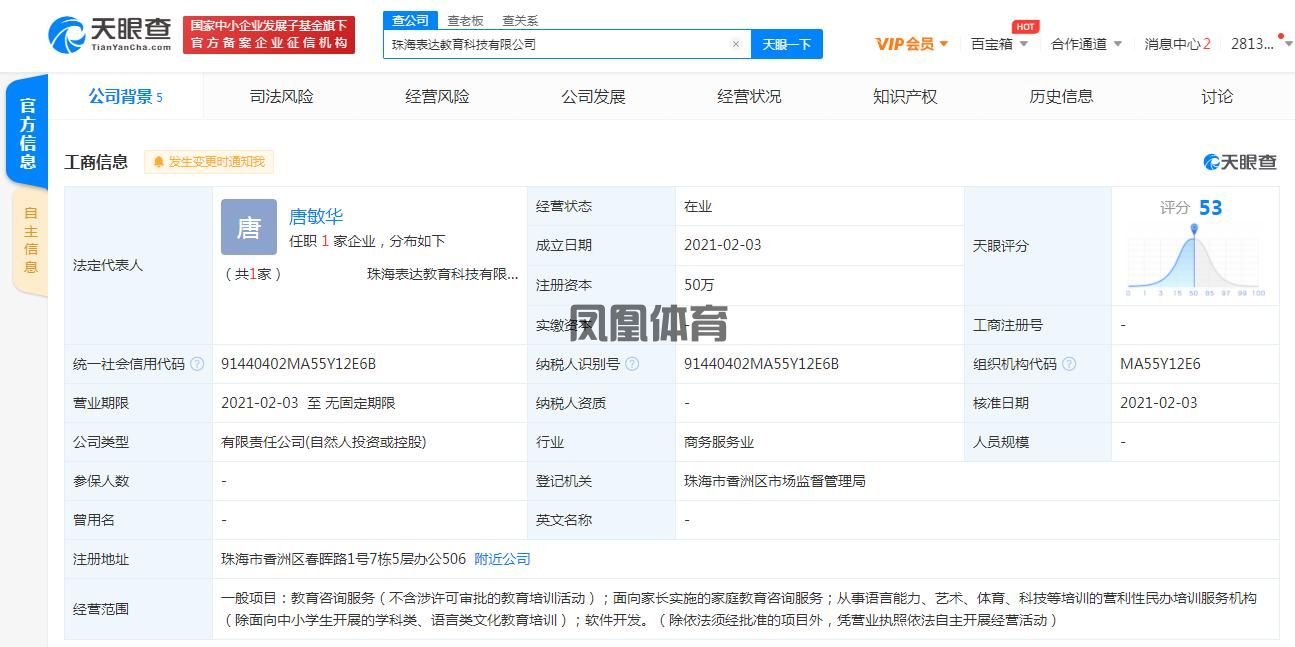
Task: Open the 历史信息 tab
Action: [x=1061, y=97]
